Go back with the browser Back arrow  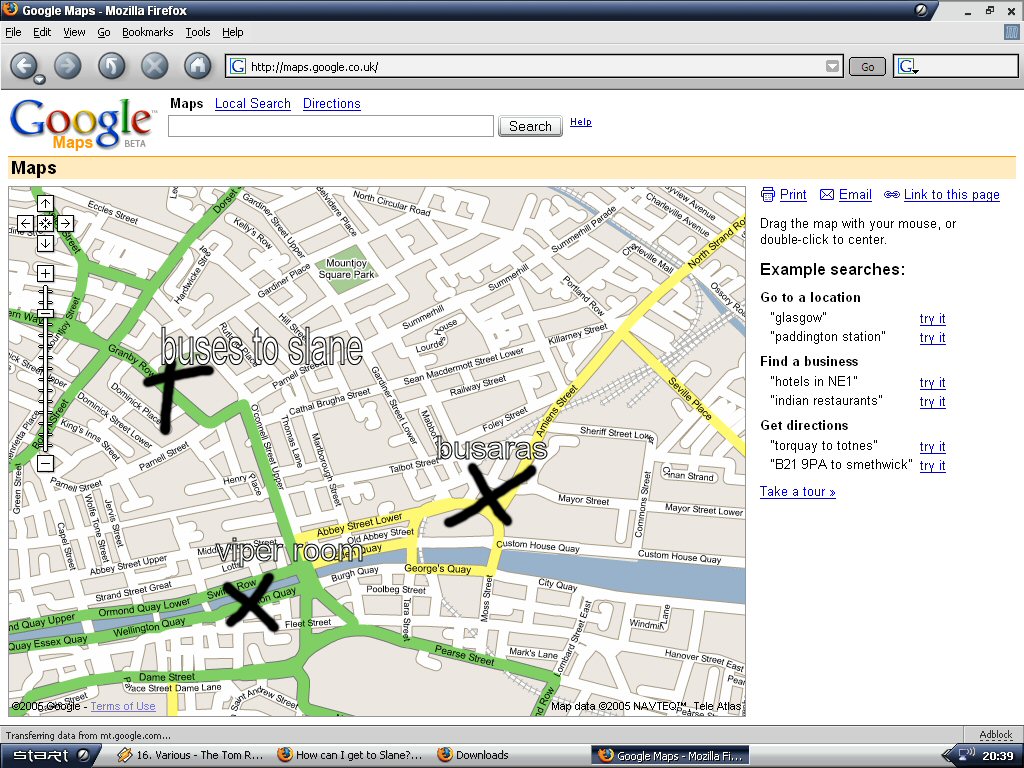point(23,66)
